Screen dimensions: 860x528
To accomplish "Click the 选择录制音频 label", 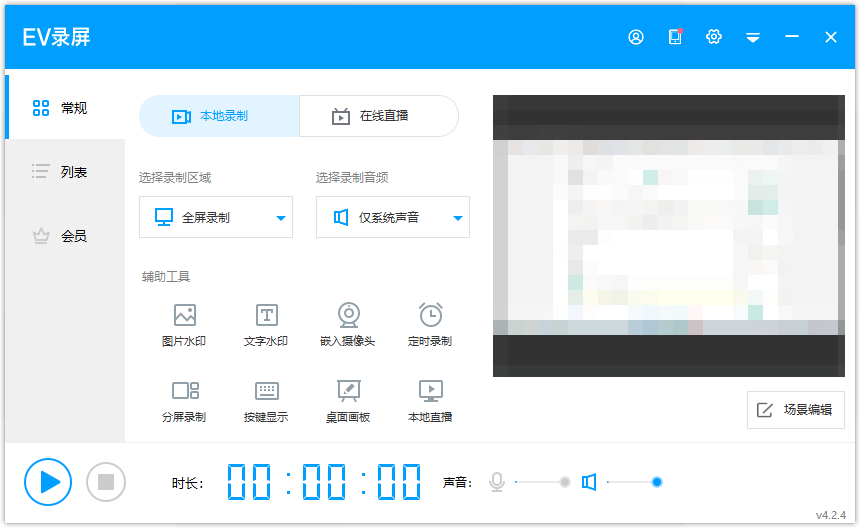I will (x=352, y=178).
